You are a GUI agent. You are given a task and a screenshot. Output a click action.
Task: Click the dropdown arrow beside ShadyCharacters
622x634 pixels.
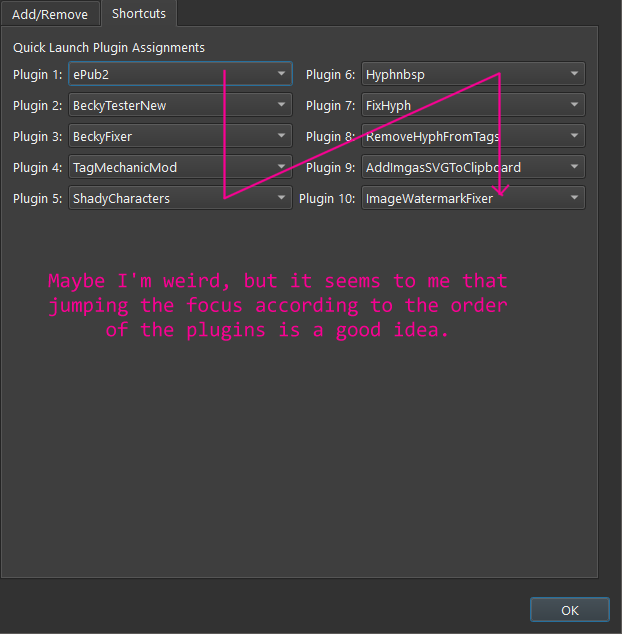click(282, 198)
